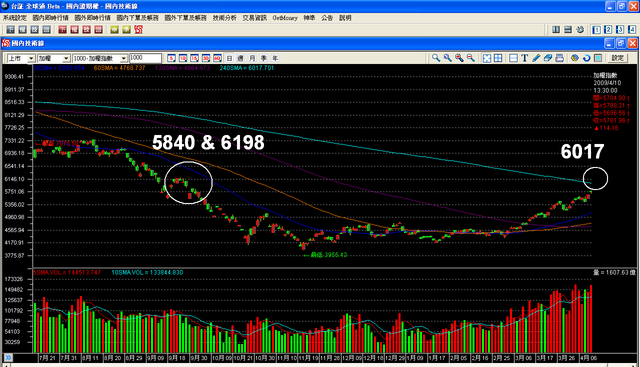Image resolution: width=640 pixels, height=367 pixels.
Task: Click the fourth red icon in main toolbar
Action: tap(98, 29)
